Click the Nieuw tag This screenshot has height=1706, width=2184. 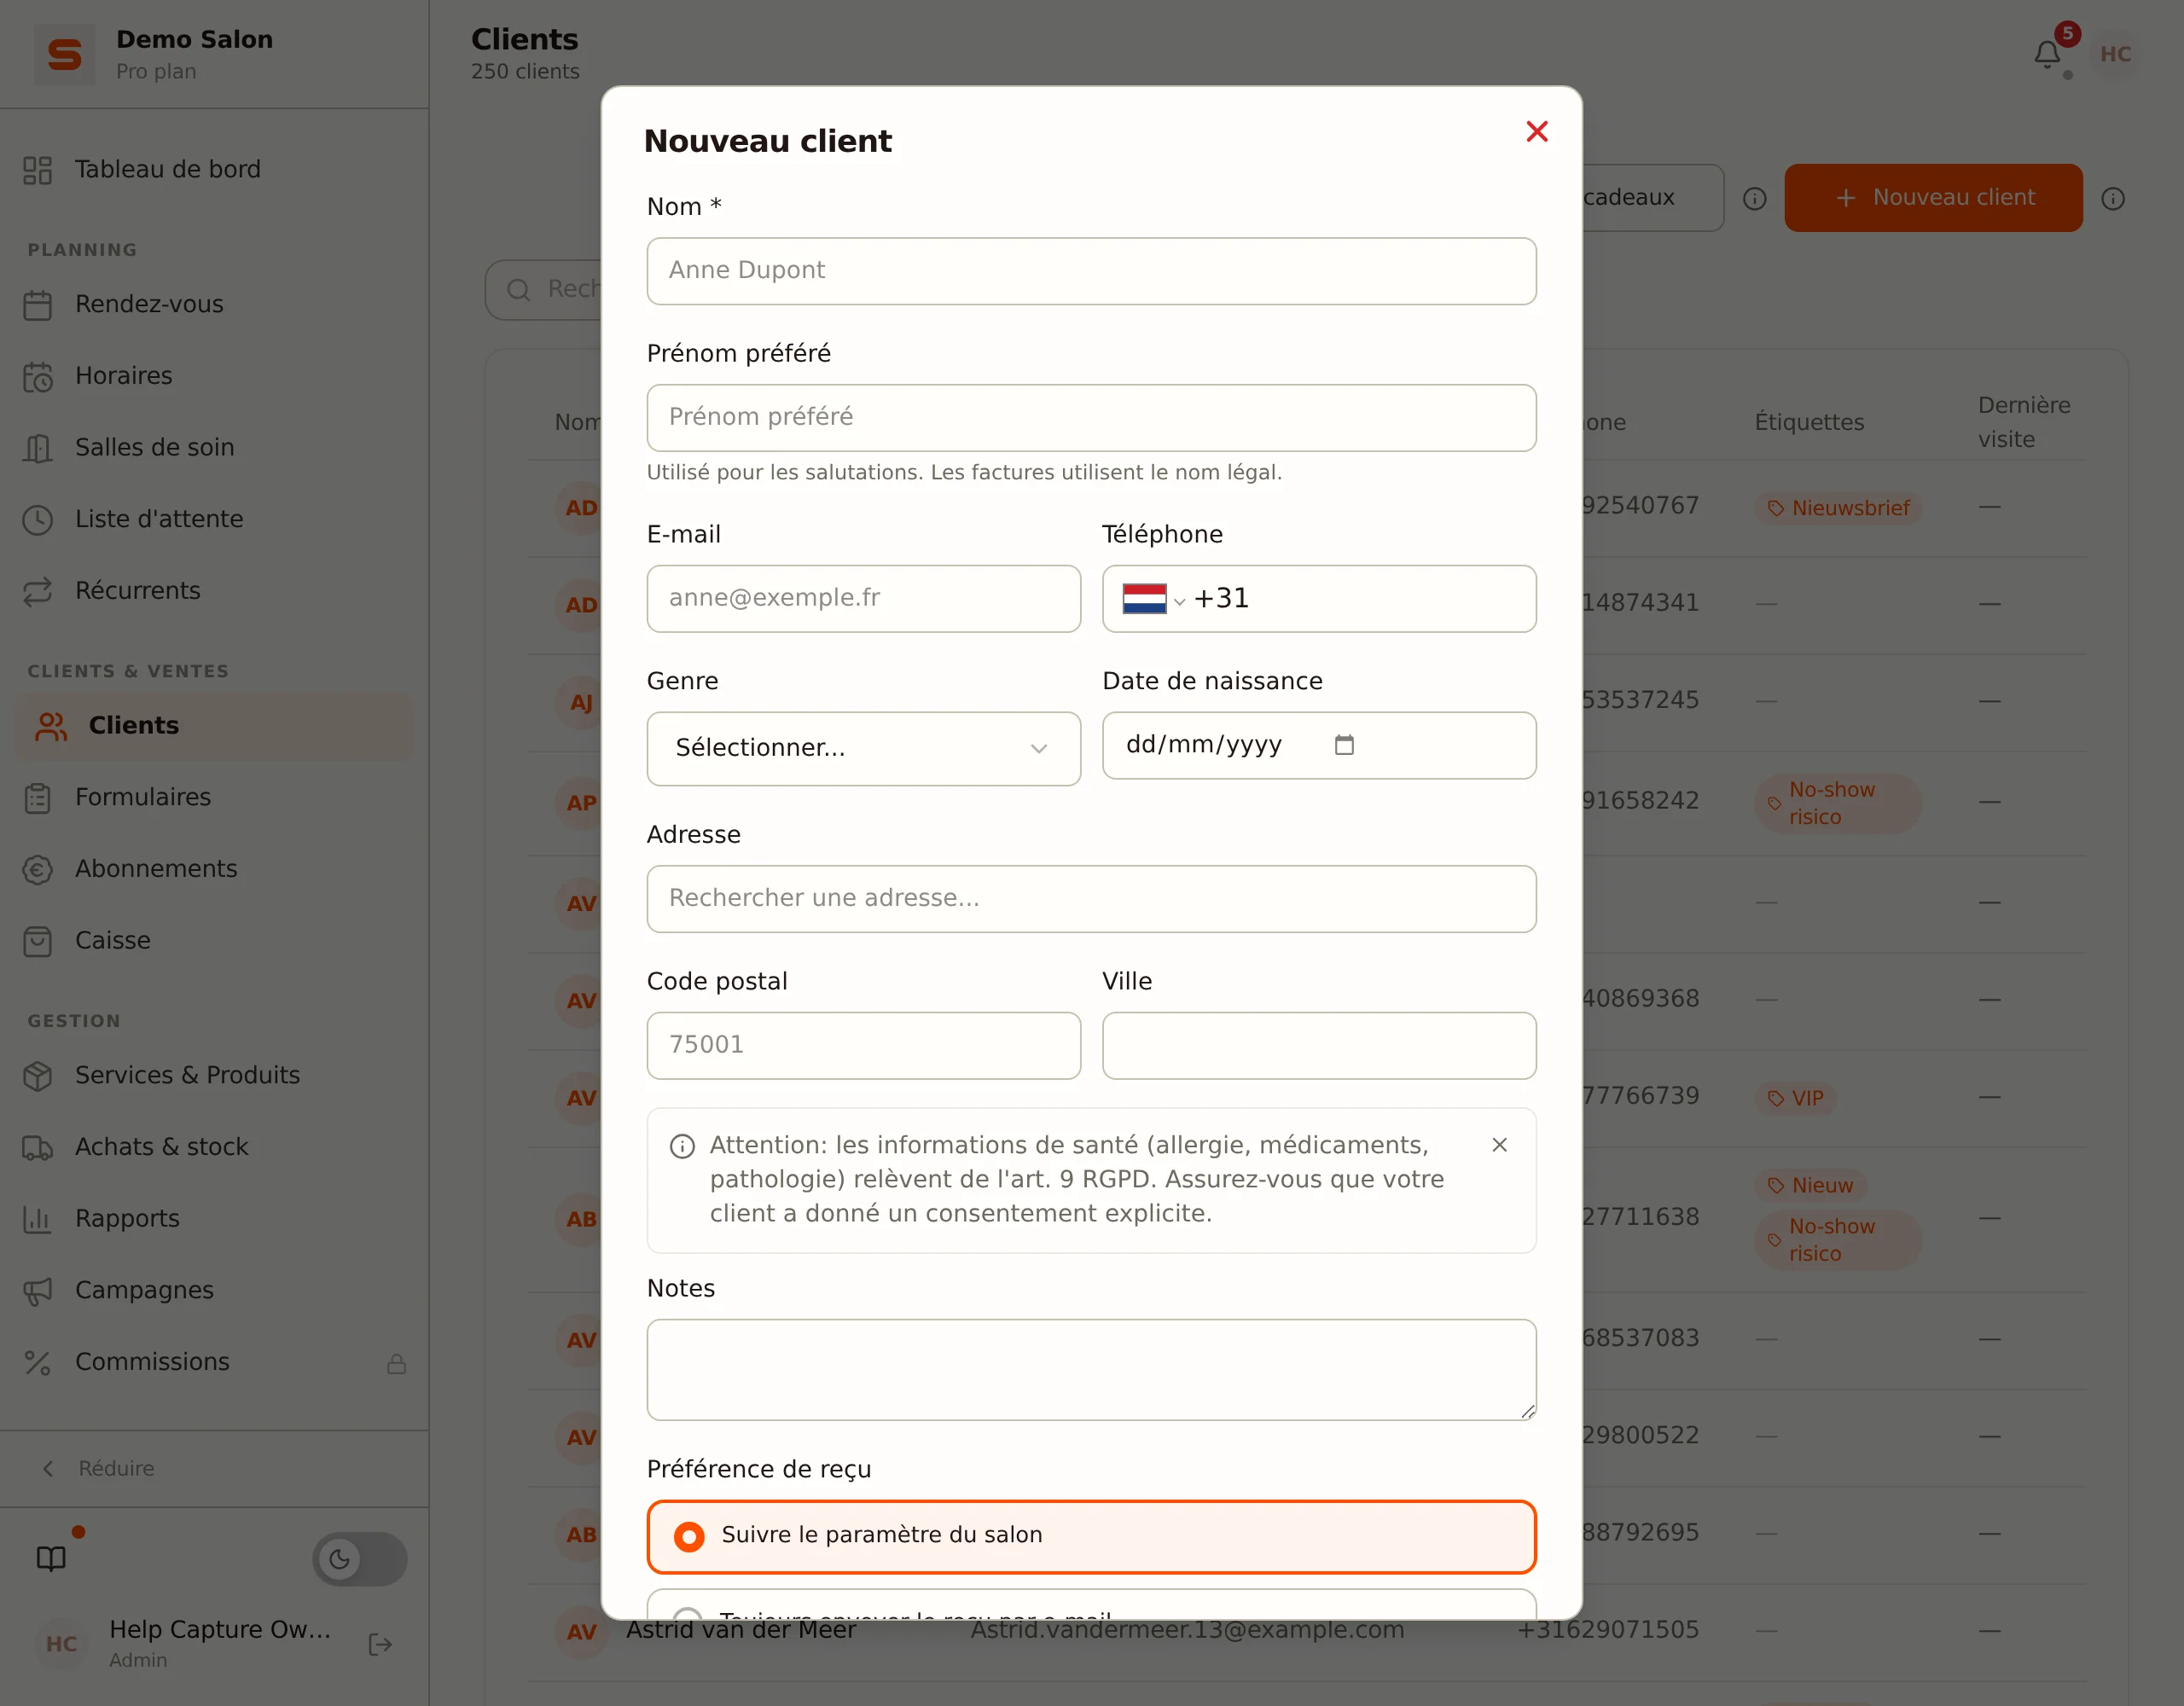tap(1811, 1185)
